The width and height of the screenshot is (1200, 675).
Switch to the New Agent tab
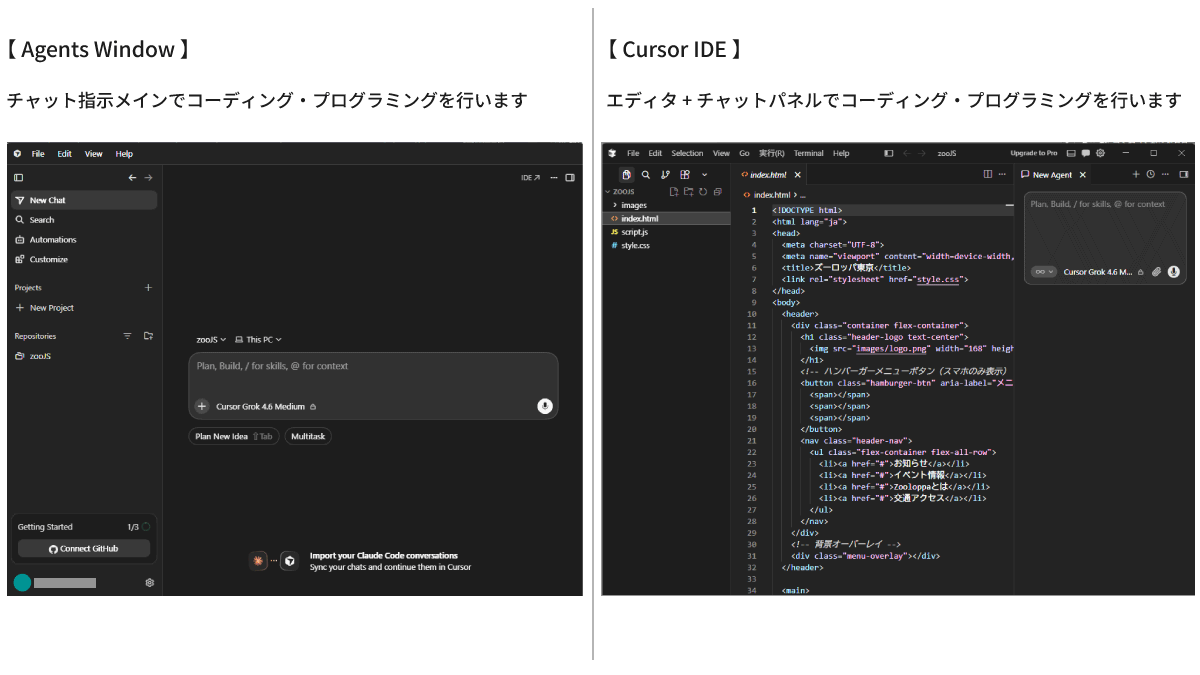[x=1052, y=174]
